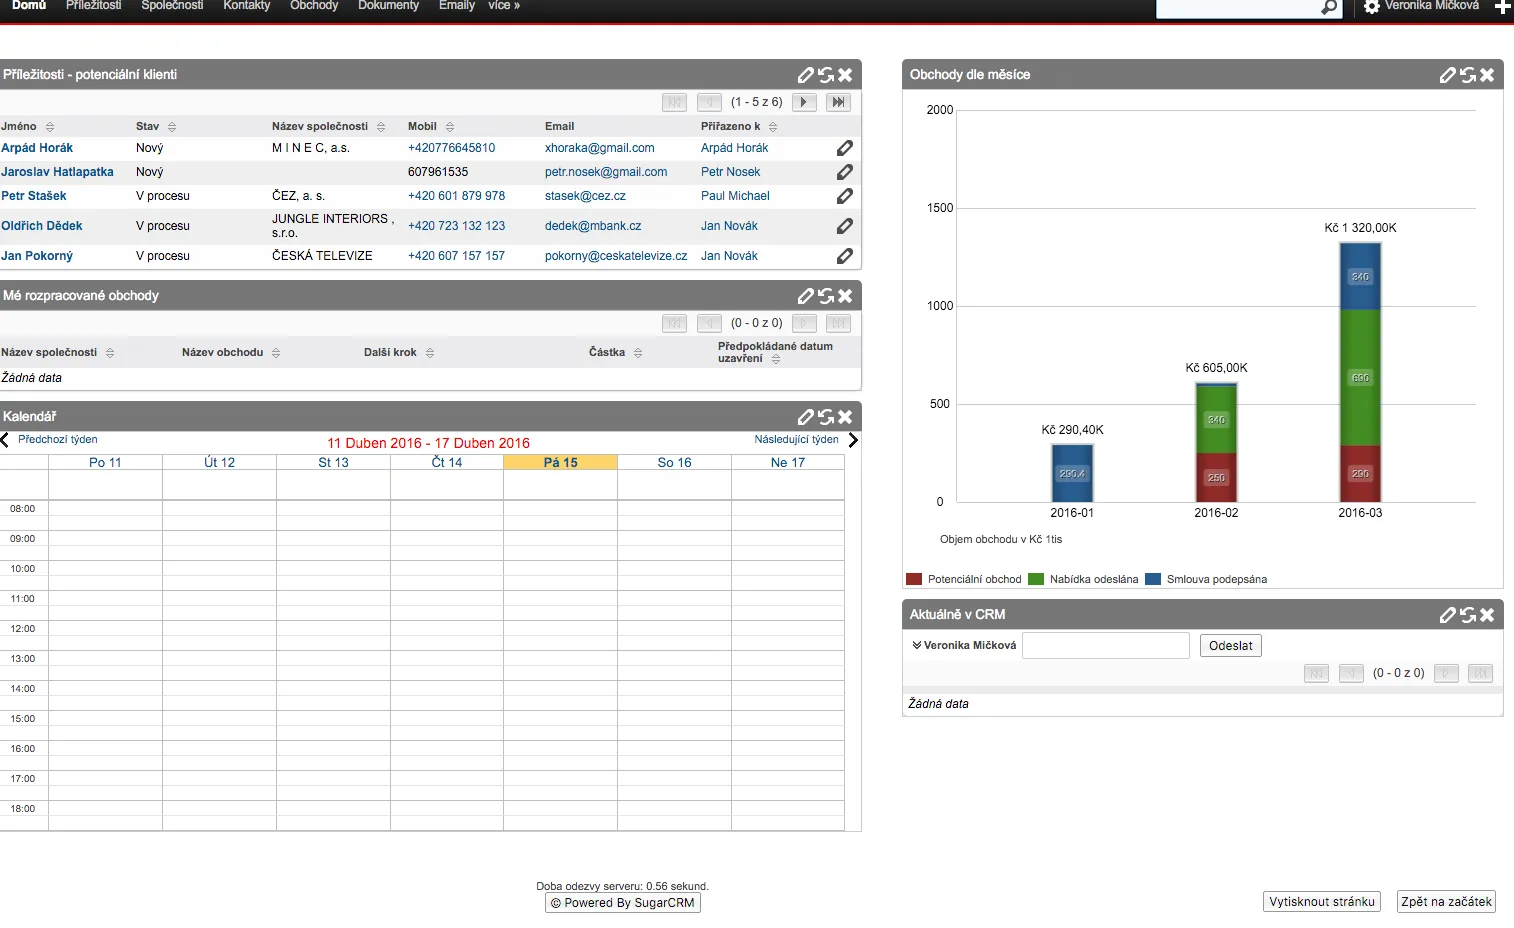Refresh the Obchody dle měsíce chart
The image size is (1514, 928).
click(1468, 75)
